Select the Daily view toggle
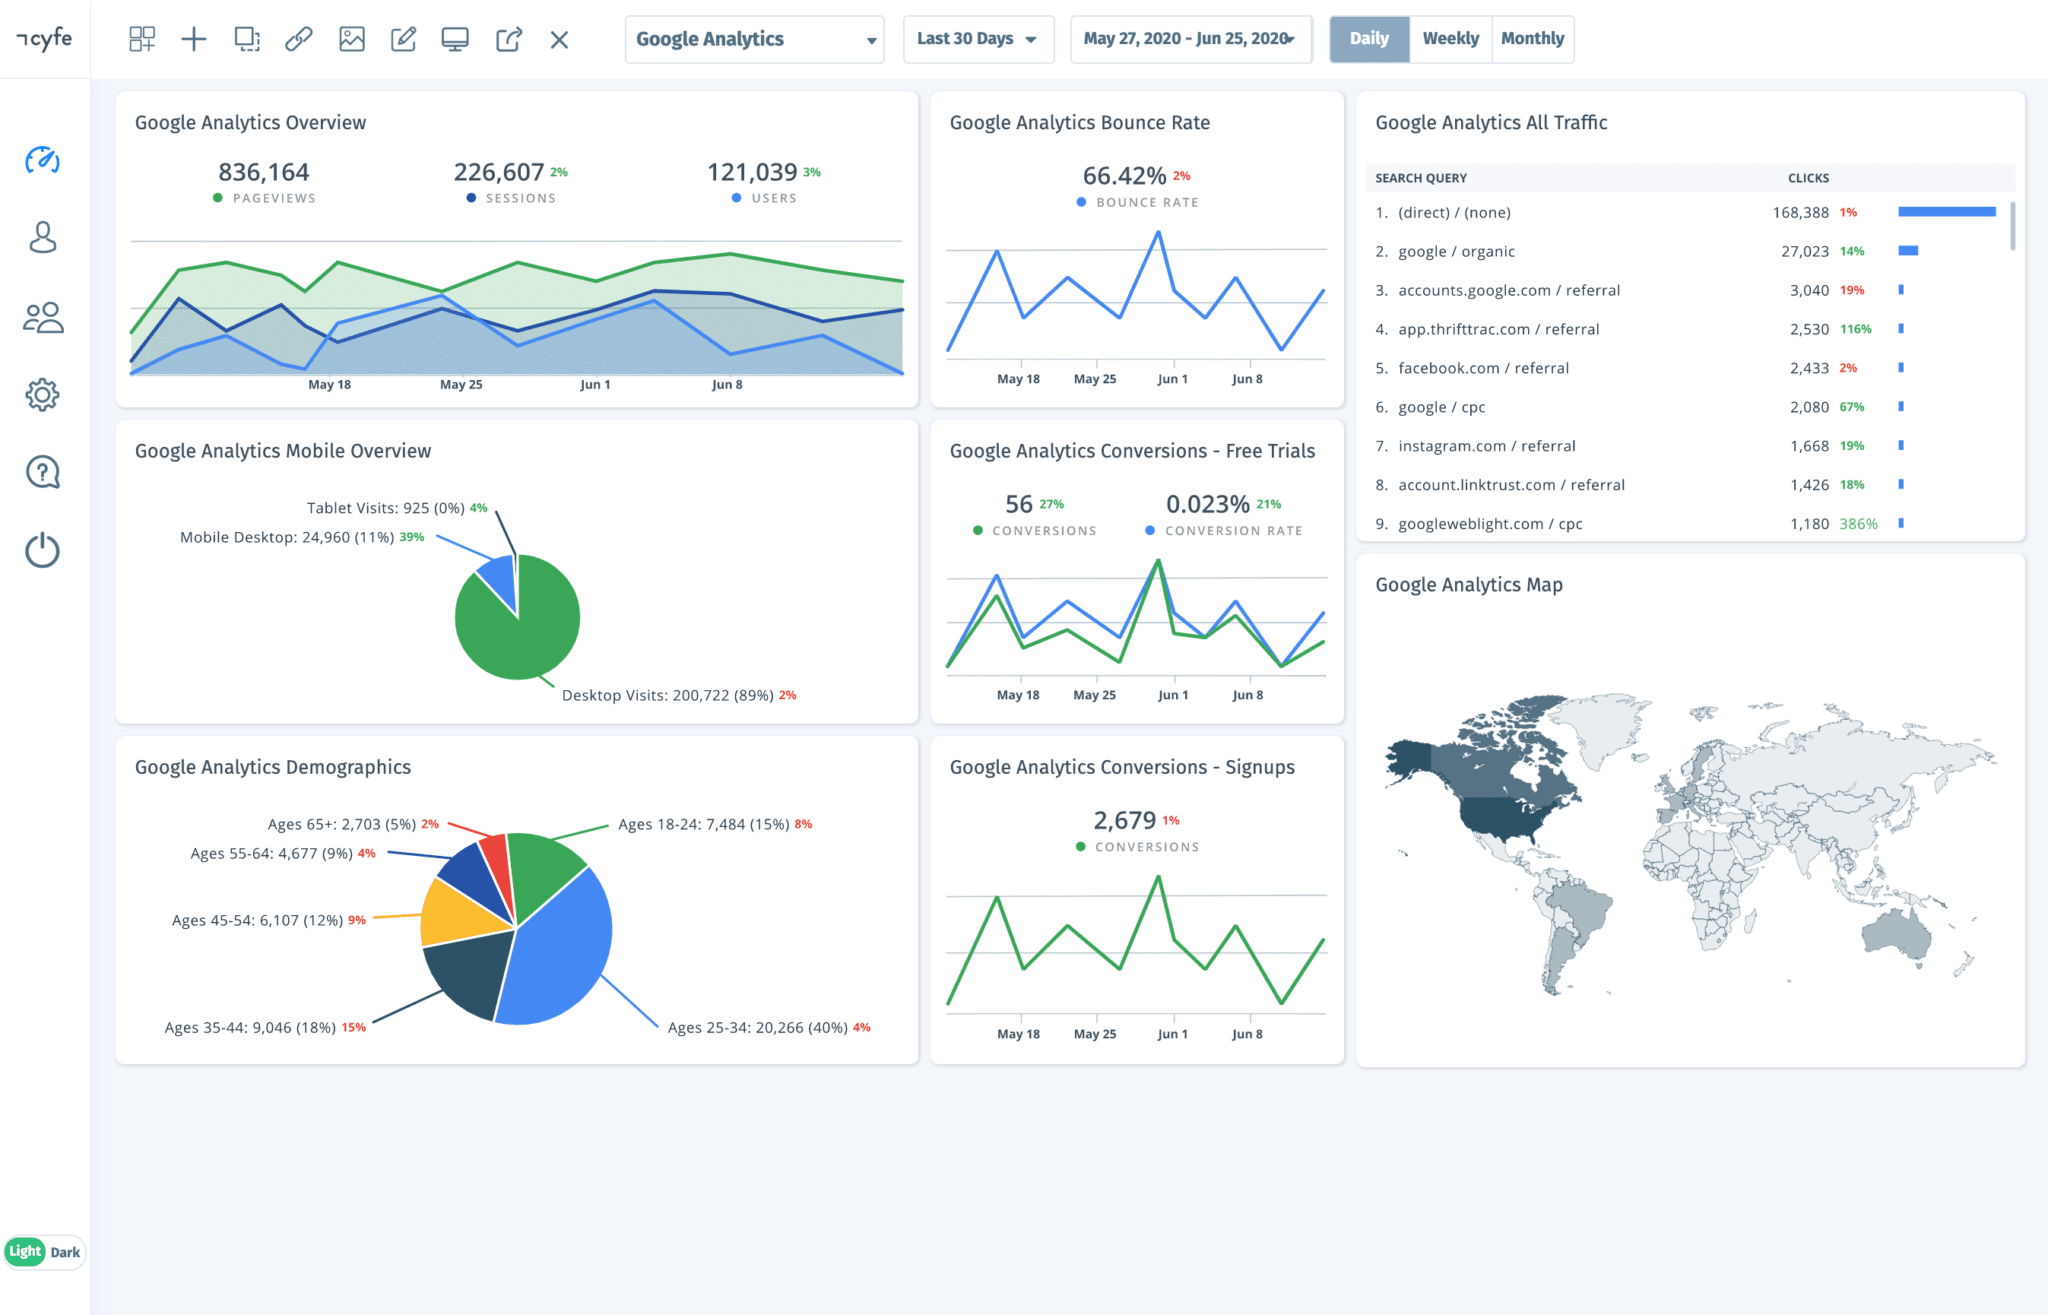 pos(1368,39)
